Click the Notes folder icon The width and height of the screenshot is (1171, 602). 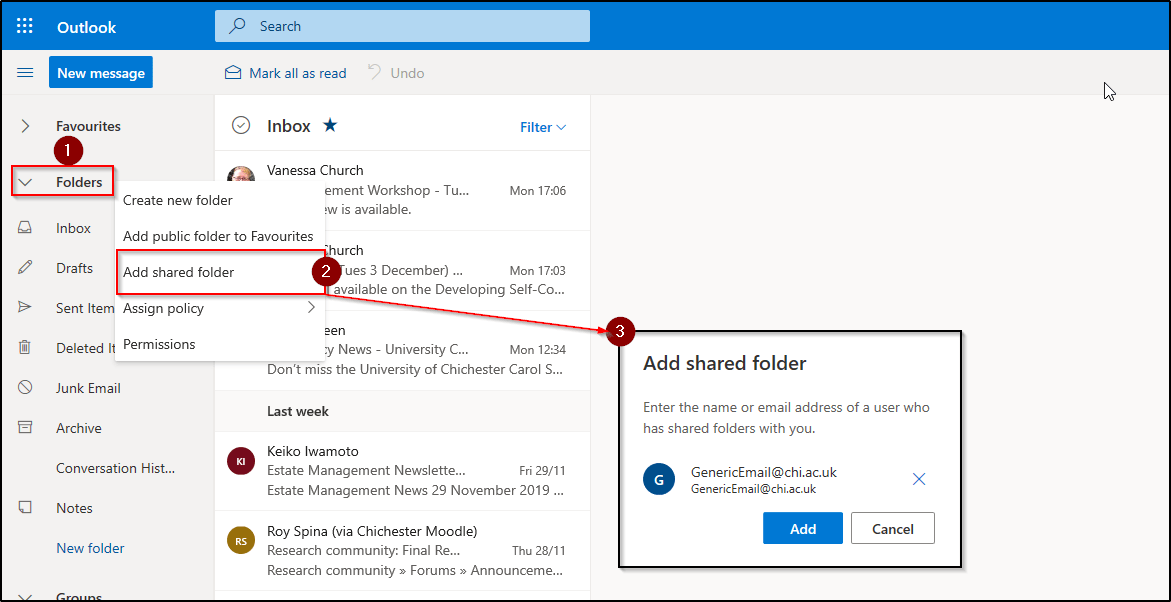click(24, 507)
